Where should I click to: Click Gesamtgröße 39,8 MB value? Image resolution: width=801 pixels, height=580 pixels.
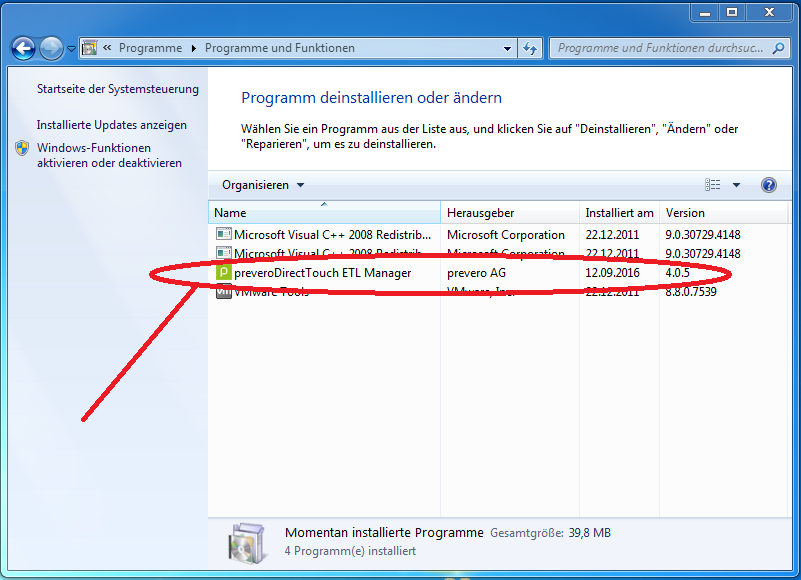590,533
